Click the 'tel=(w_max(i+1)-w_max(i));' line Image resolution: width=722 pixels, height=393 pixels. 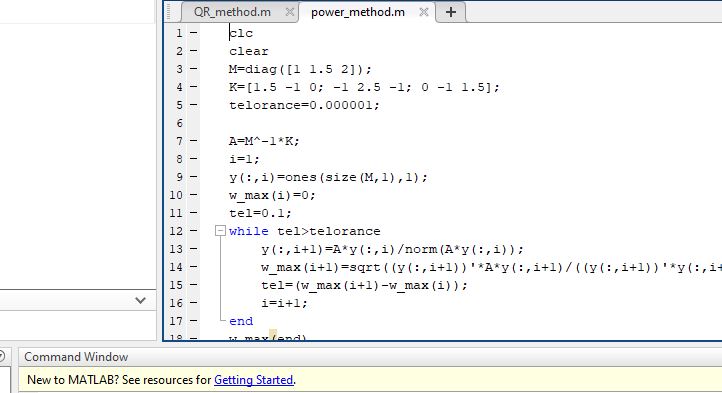(364, 285)
